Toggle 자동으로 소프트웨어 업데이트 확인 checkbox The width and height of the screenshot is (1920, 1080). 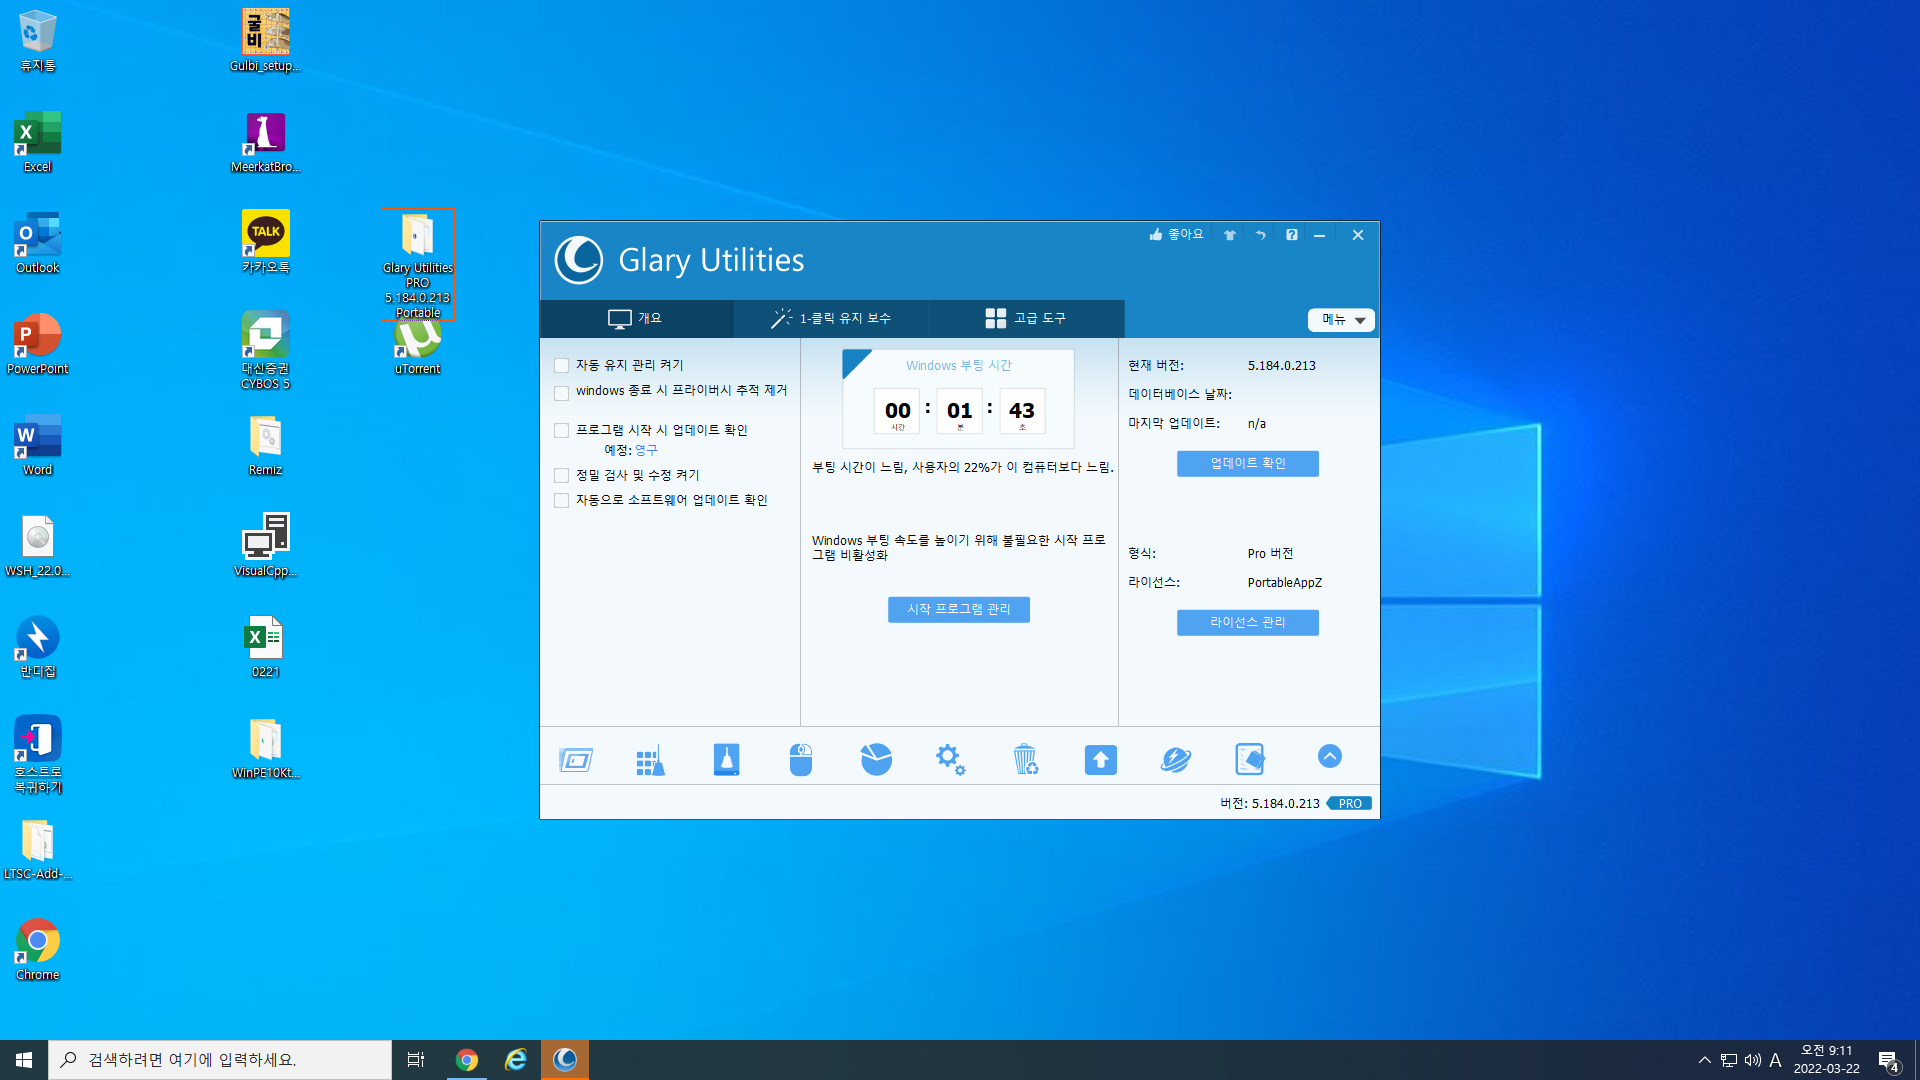point(561,501)
